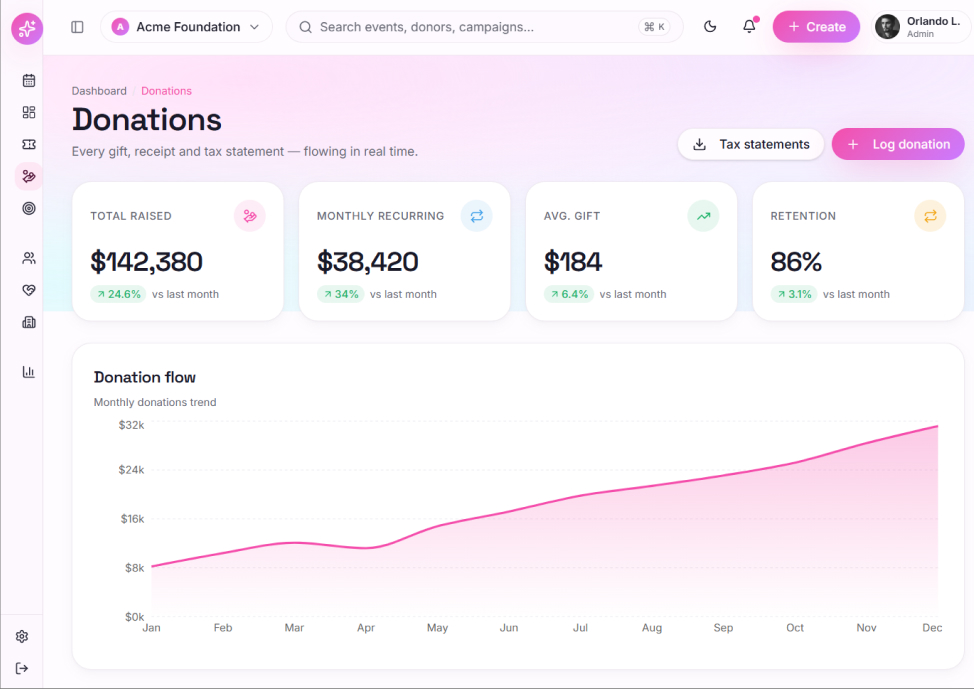This screenshot has height=689, width=974.
Task: Open the tickets sidebar icon
Action: click(x=29, y=144)
